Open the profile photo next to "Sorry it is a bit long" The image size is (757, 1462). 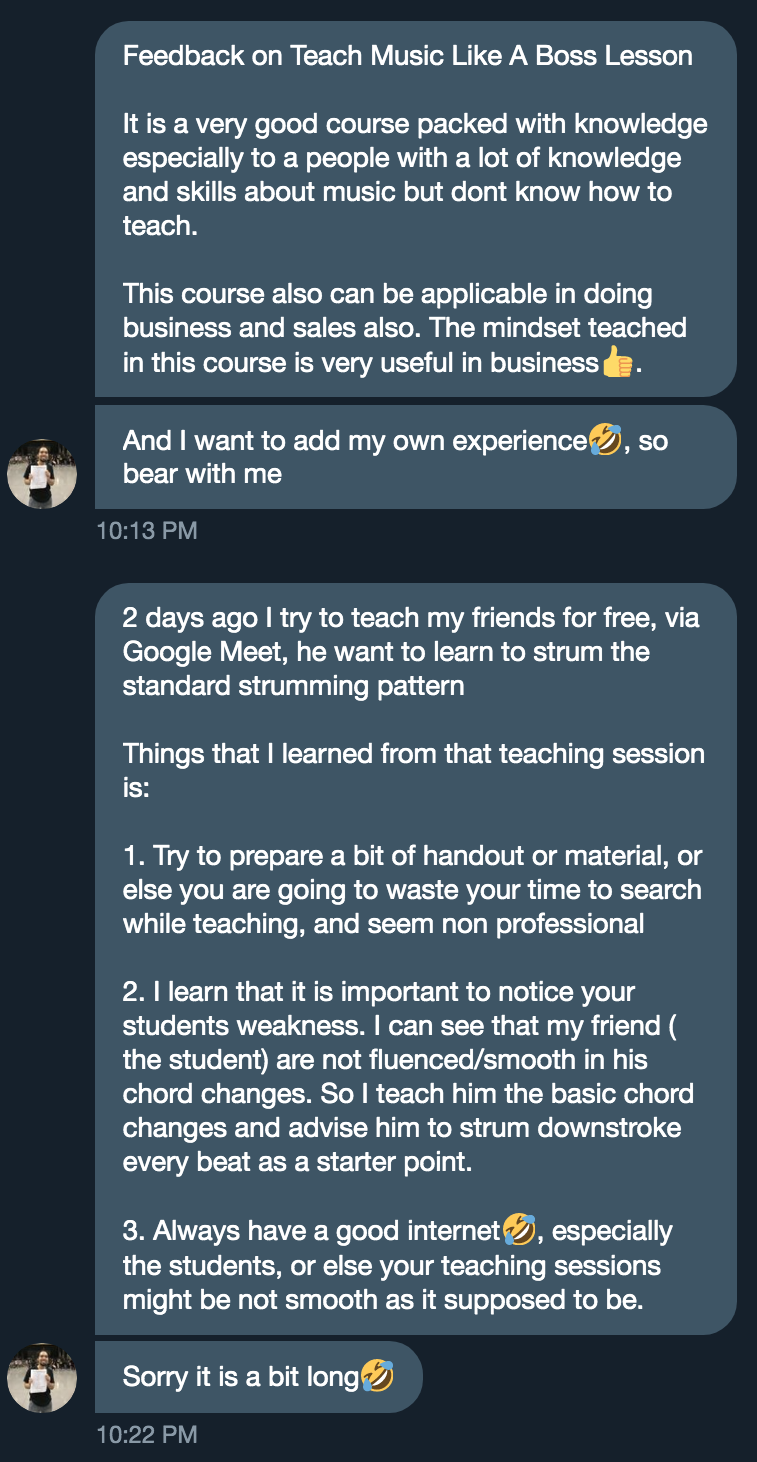point(42,1377)
